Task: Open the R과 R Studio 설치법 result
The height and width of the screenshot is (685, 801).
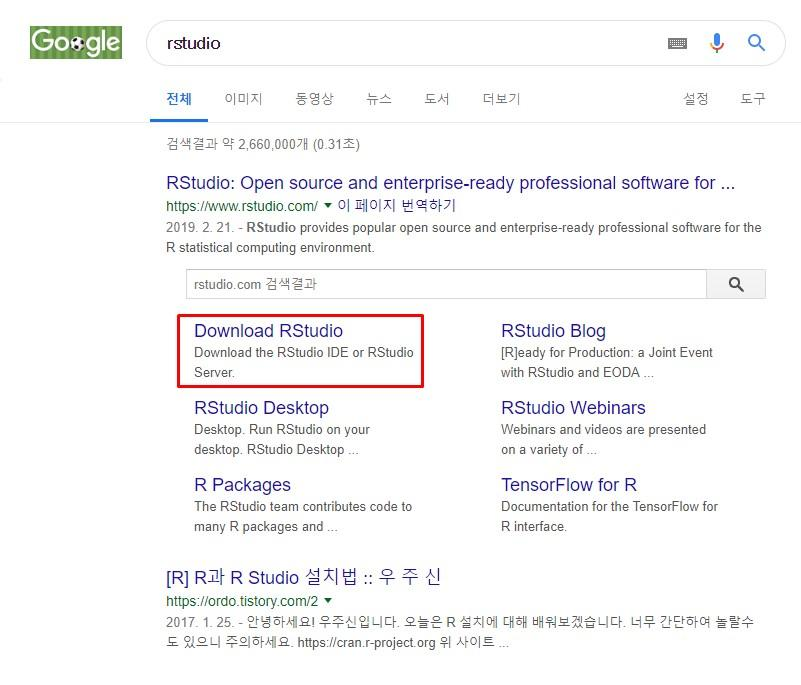Action: tap(303, 577)
